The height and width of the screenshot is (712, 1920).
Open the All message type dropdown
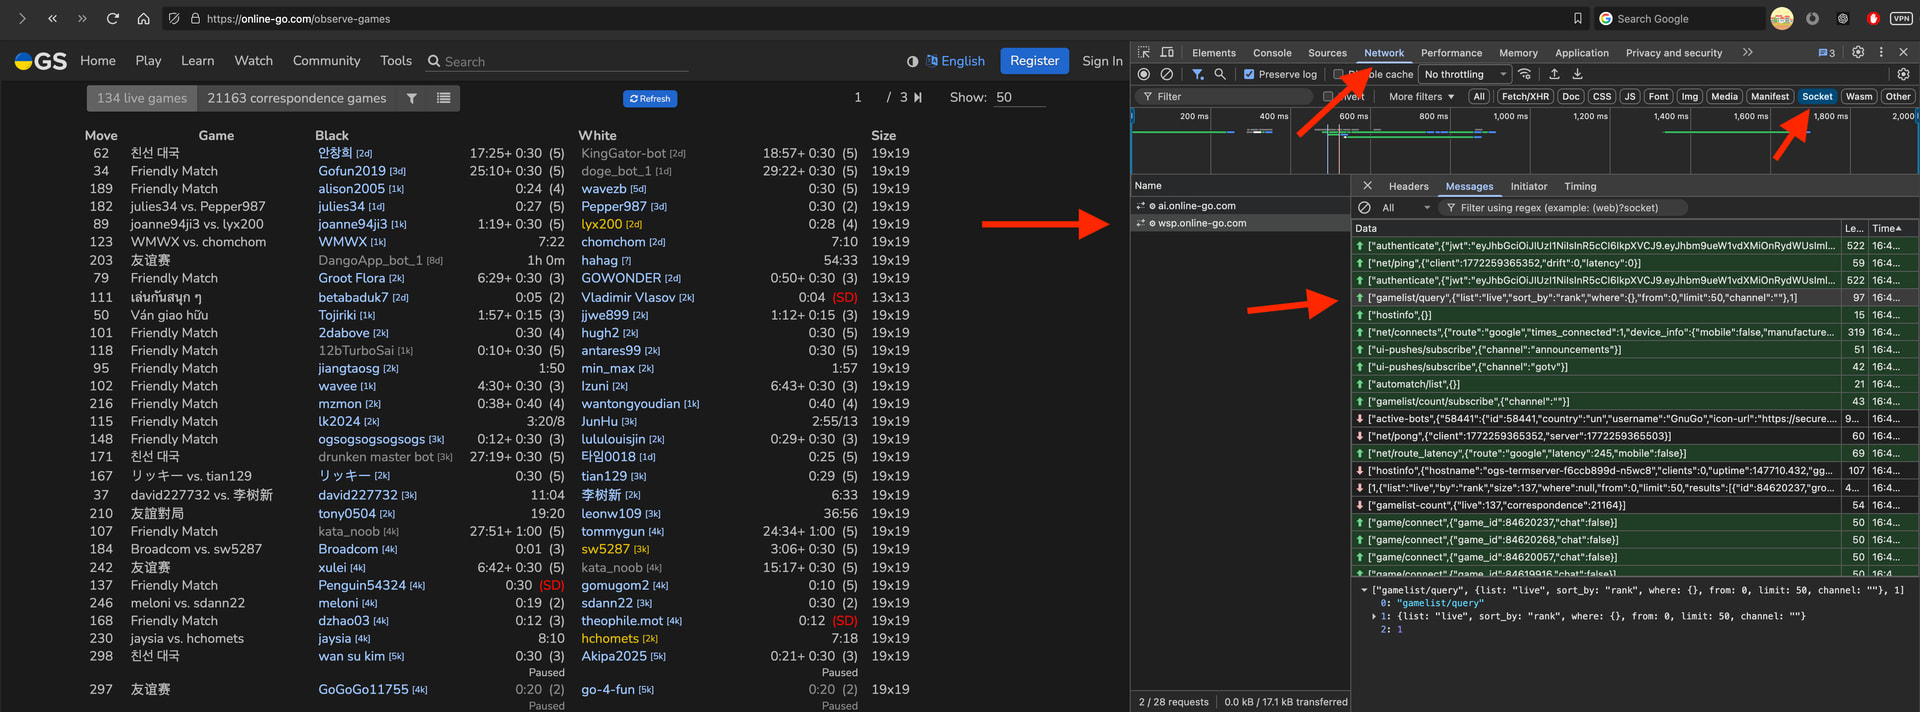1405,208
